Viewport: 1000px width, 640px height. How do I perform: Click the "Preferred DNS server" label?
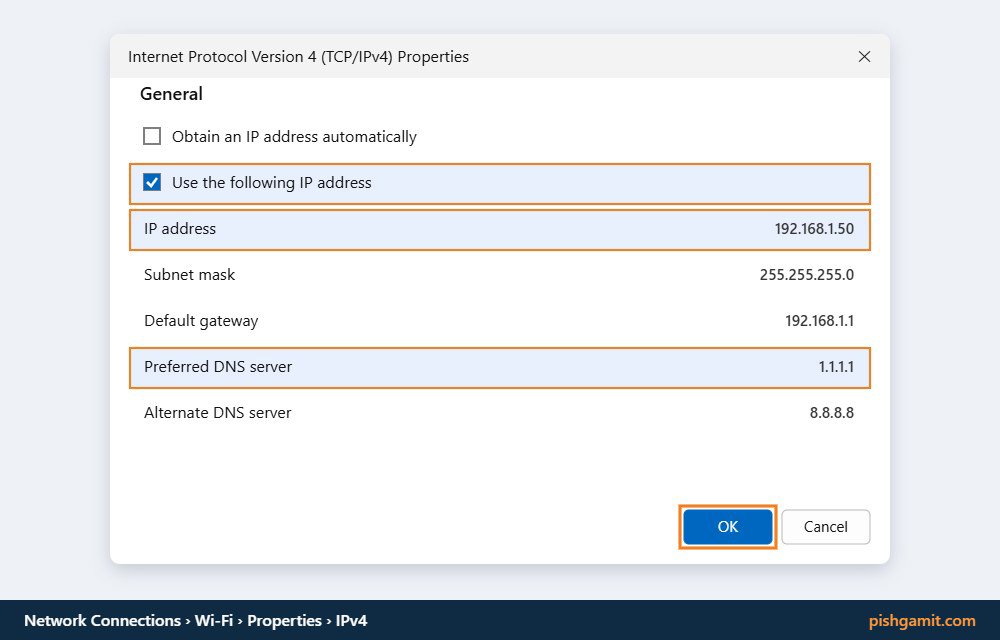pos(217,367)
